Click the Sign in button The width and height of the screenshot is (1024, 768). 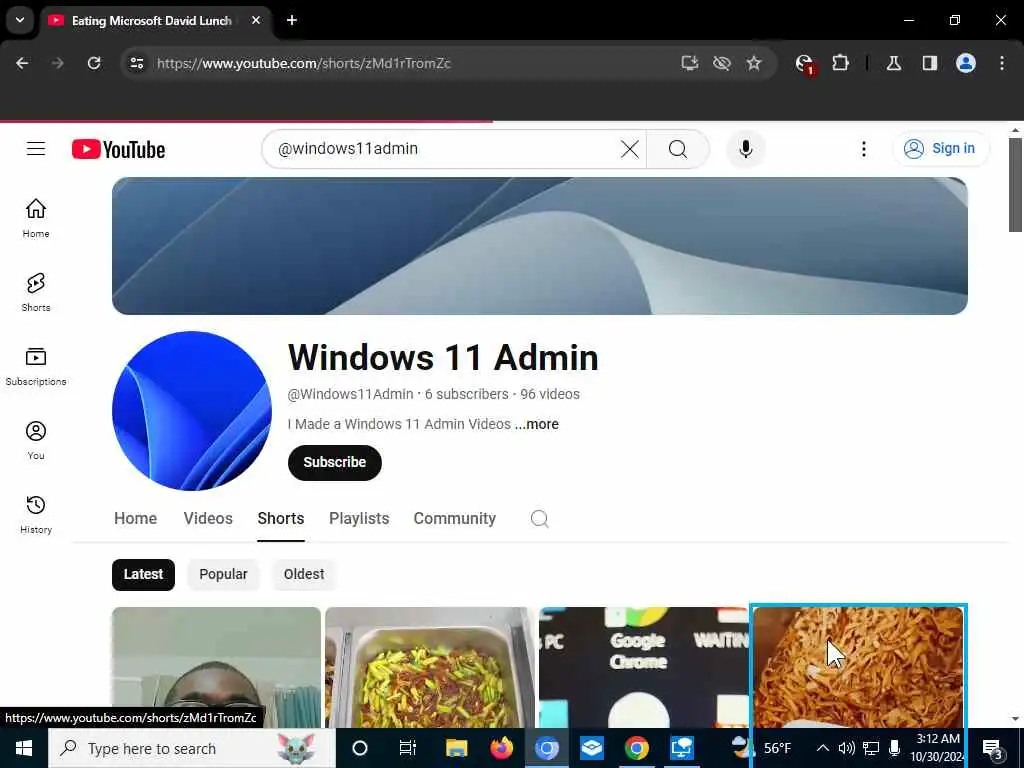pos(940,149)
